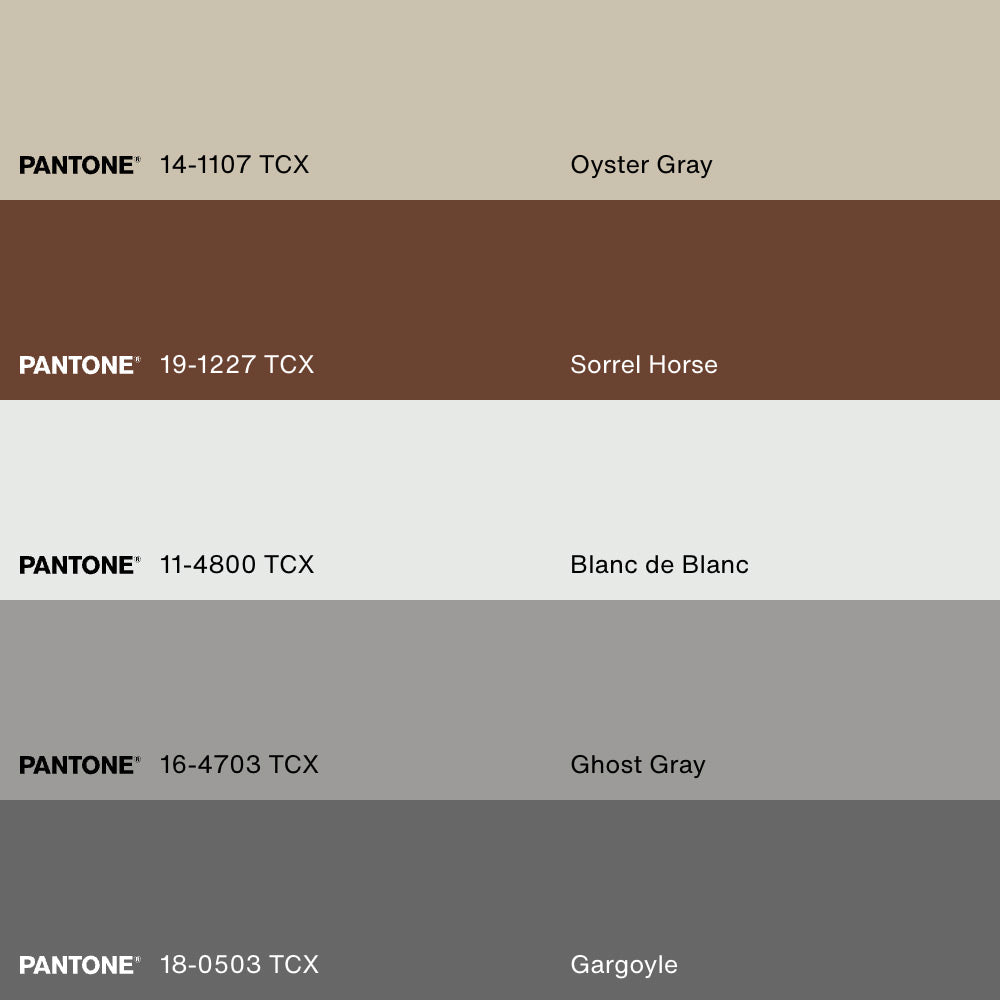Image resolution: width=1000 pixels, height=1000 pixels.
Task: Click the "Gargoyle" name label
Action: click(x=624, y=965)
